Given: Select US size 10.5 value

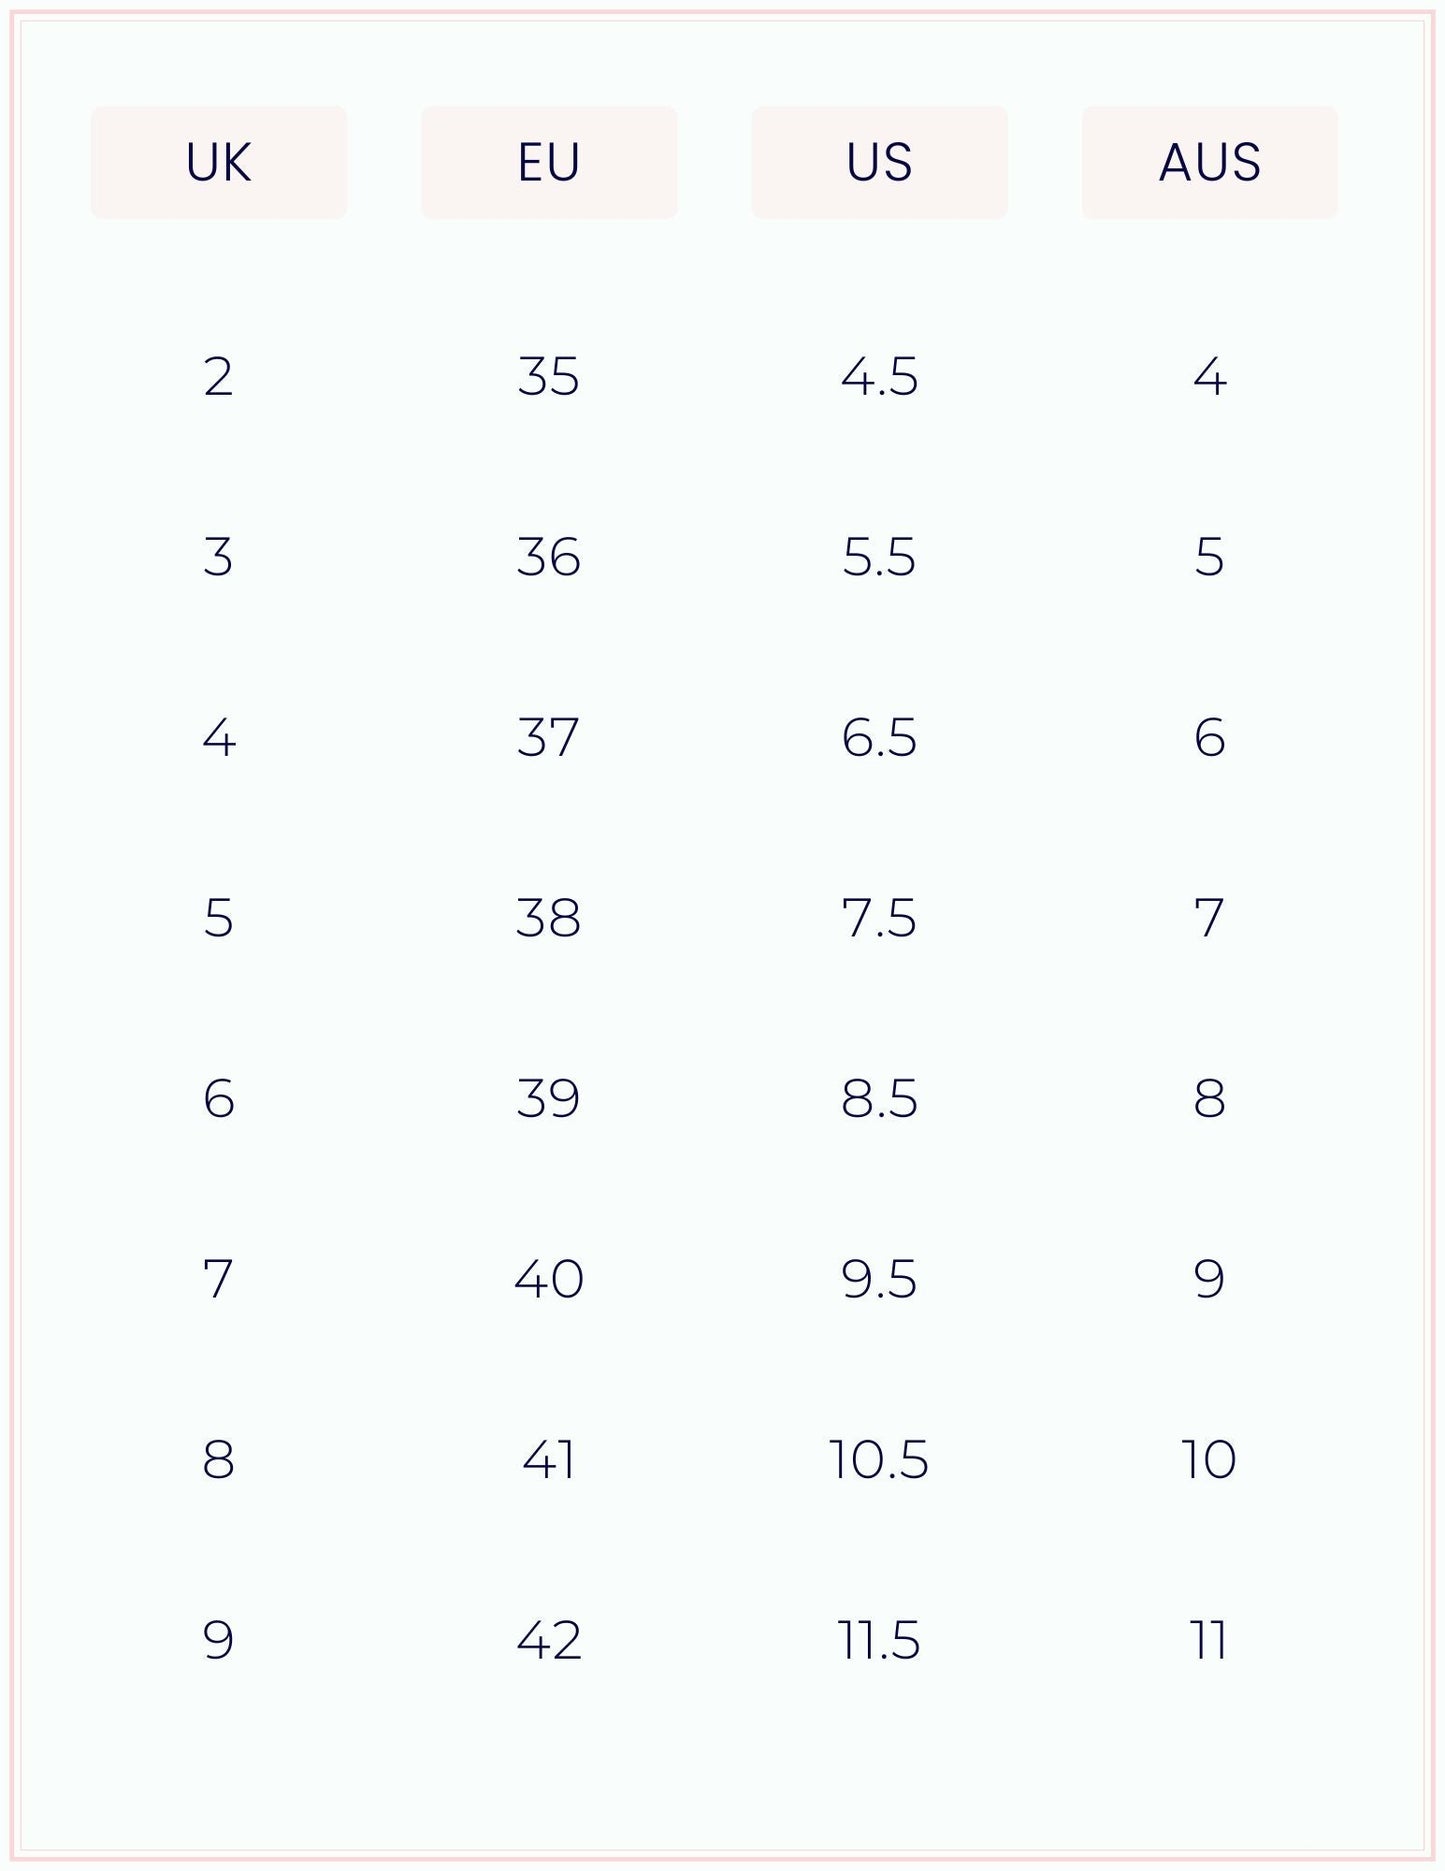Looking at the screenshot, I should tap(879, 1460).
